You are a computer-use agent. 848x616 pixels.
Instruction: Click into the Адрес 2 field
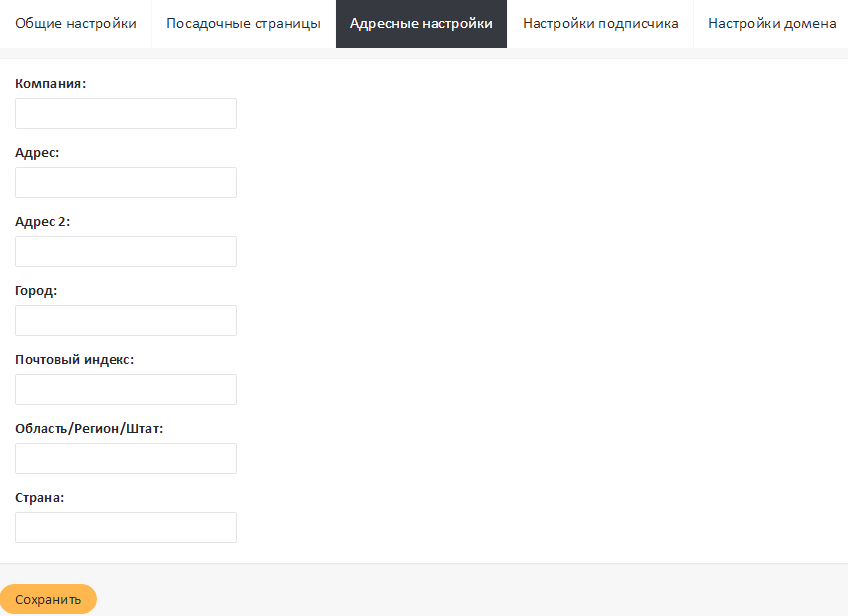126,252
